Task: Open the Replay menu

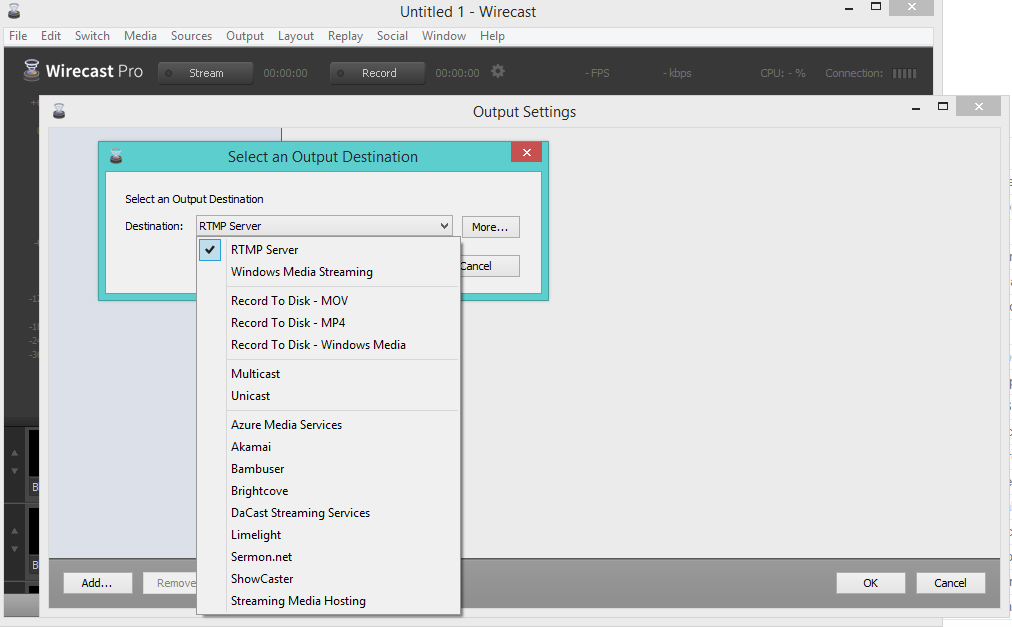Action: [345, 35]
